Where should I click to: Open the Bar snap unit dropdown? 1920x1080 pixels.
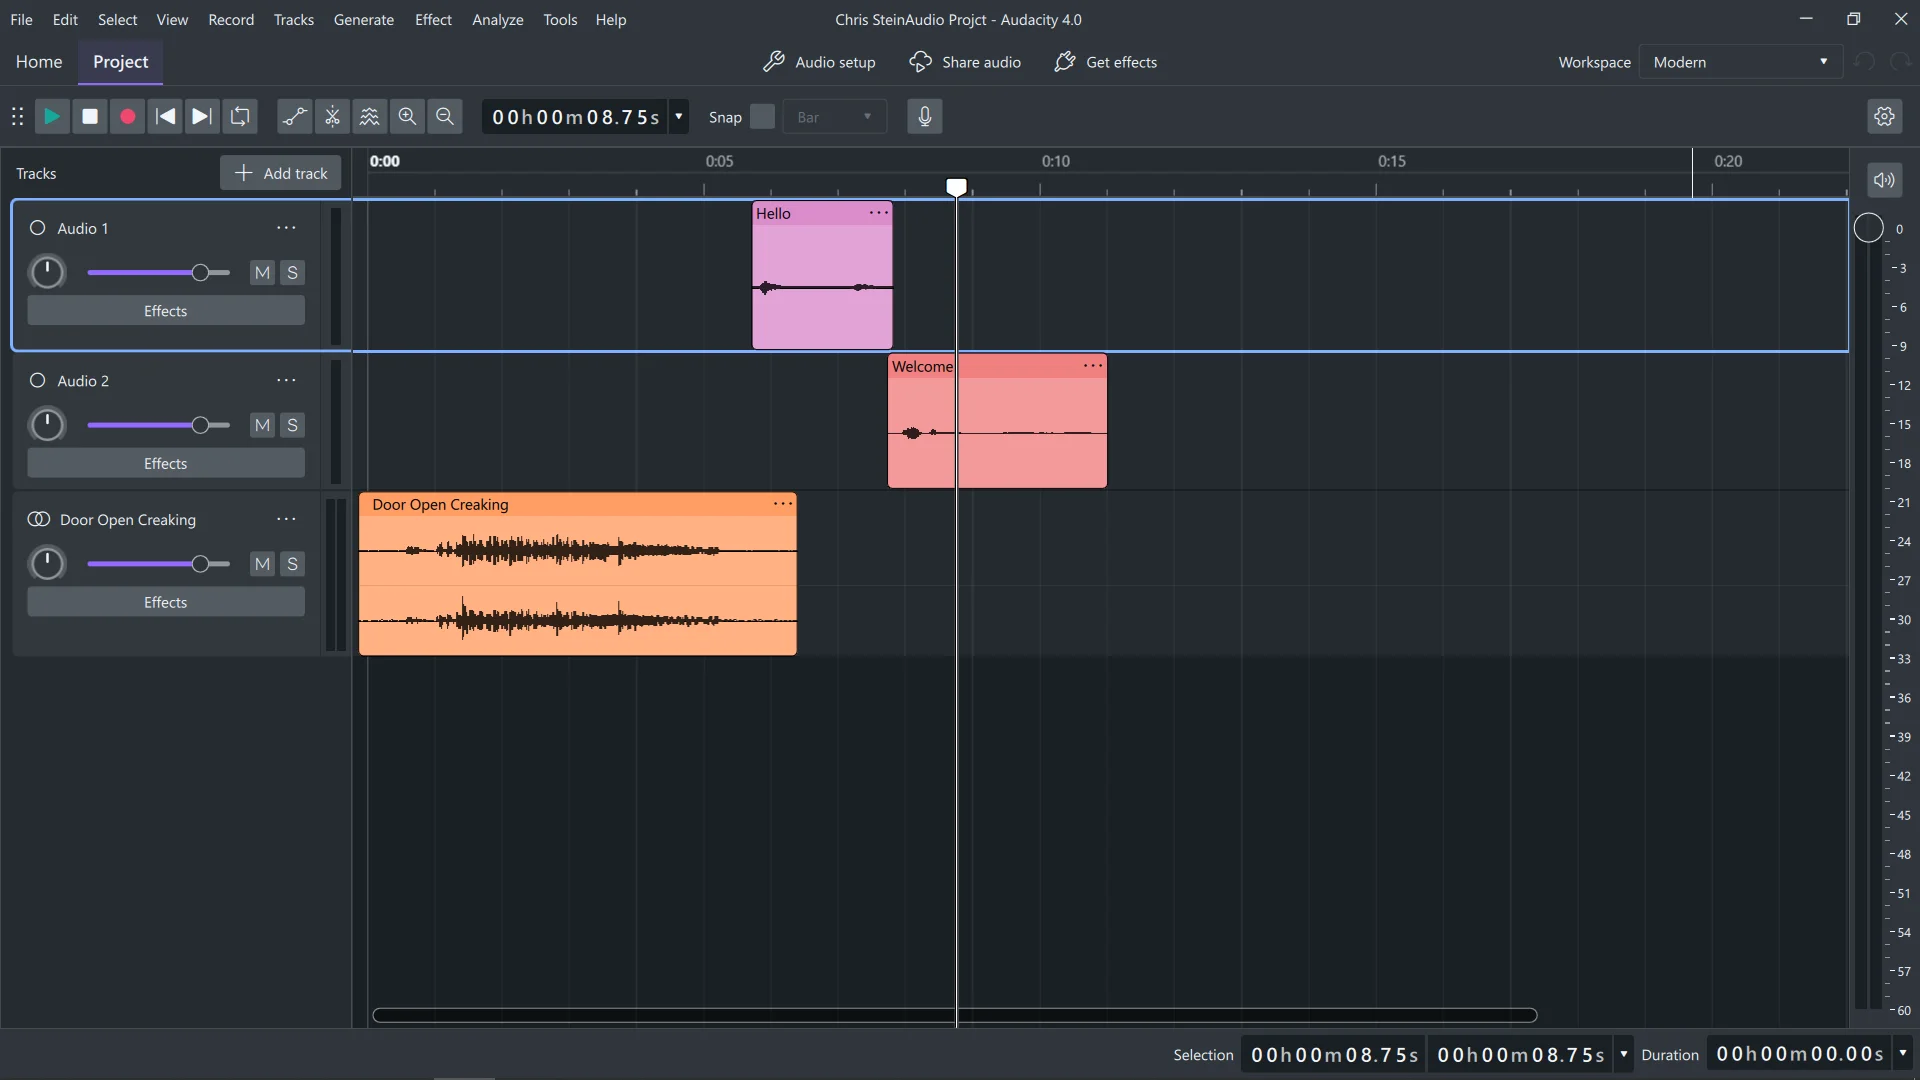pos(834,117)
